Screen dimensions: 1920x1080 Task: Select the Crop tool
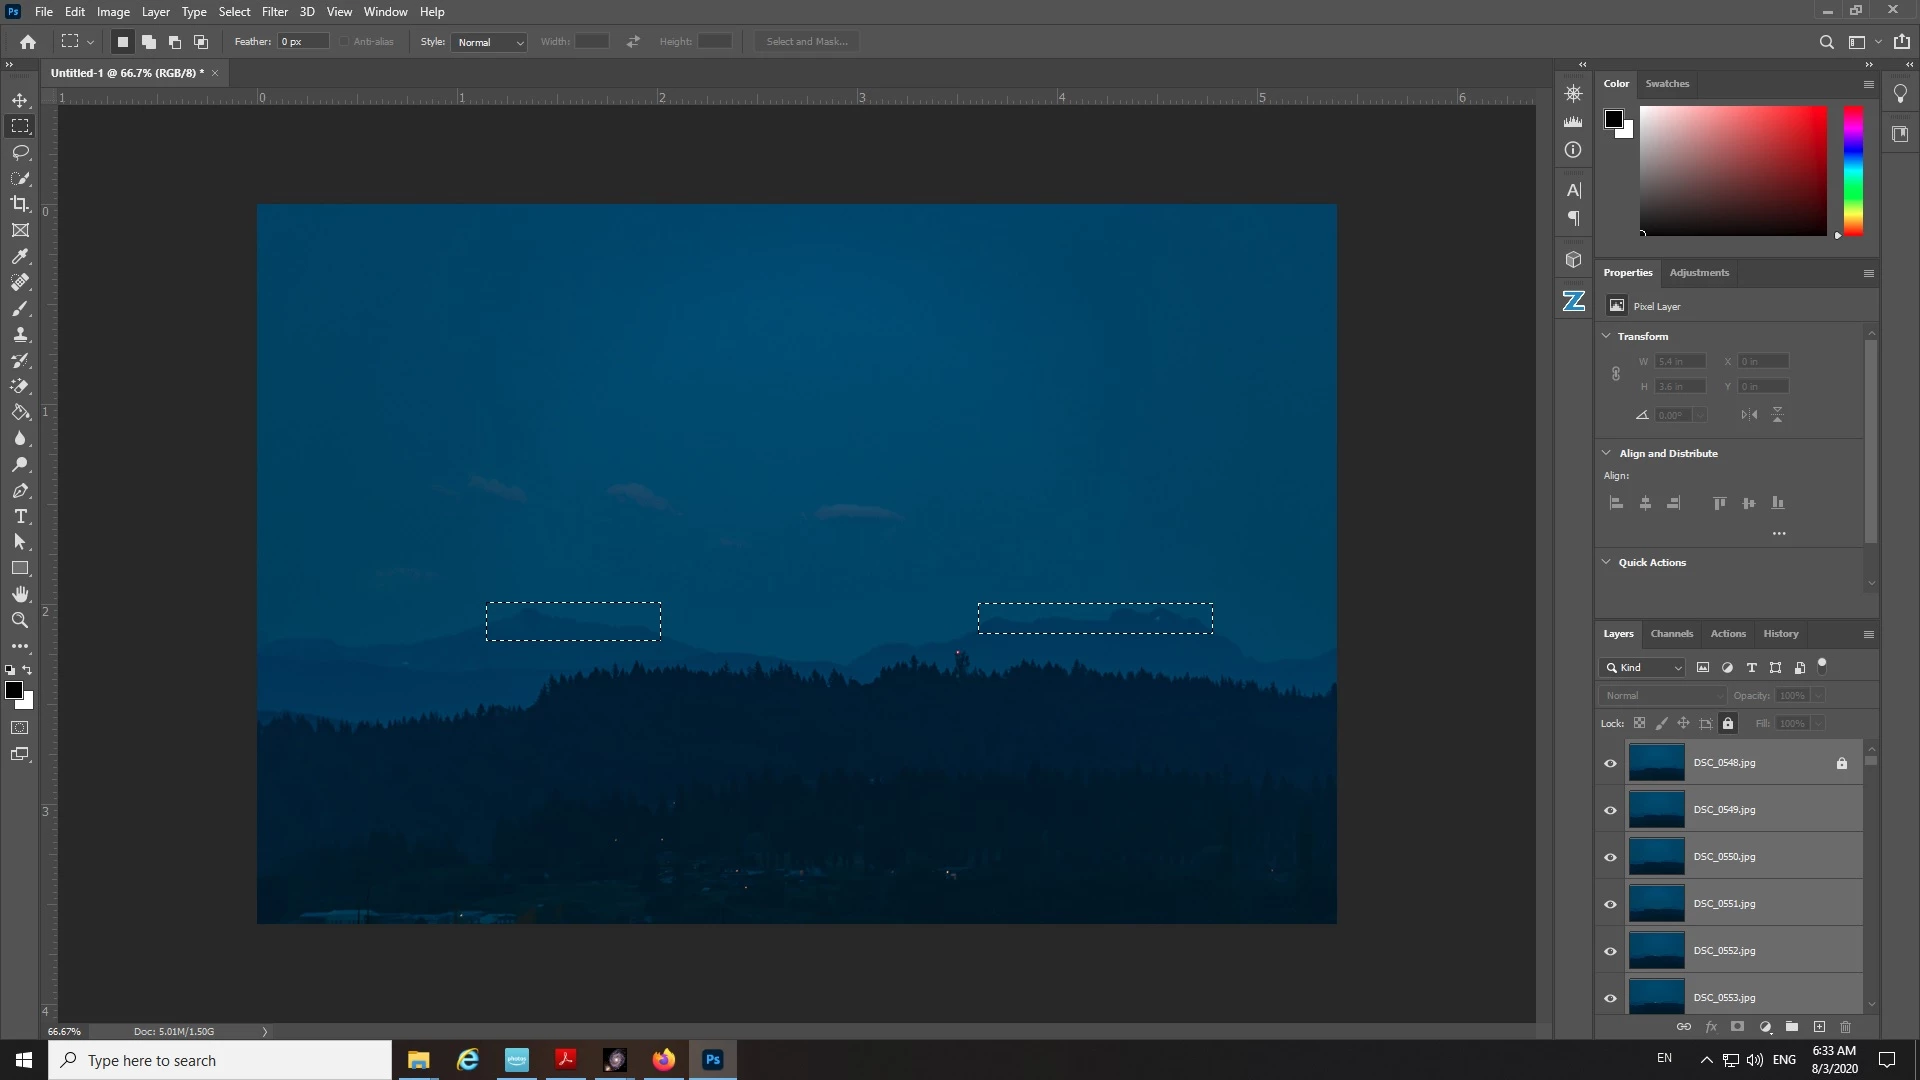[20, 204]
